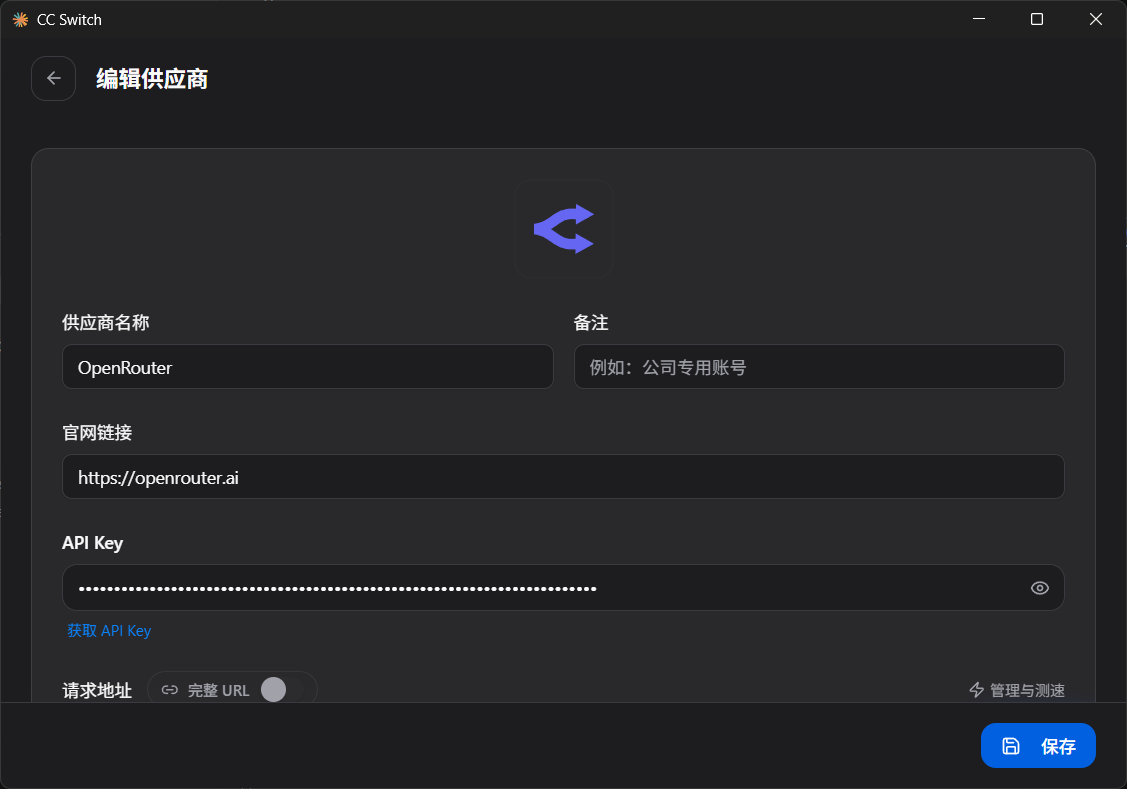Click the OpenRouter provider logo icon

point(564,229)
